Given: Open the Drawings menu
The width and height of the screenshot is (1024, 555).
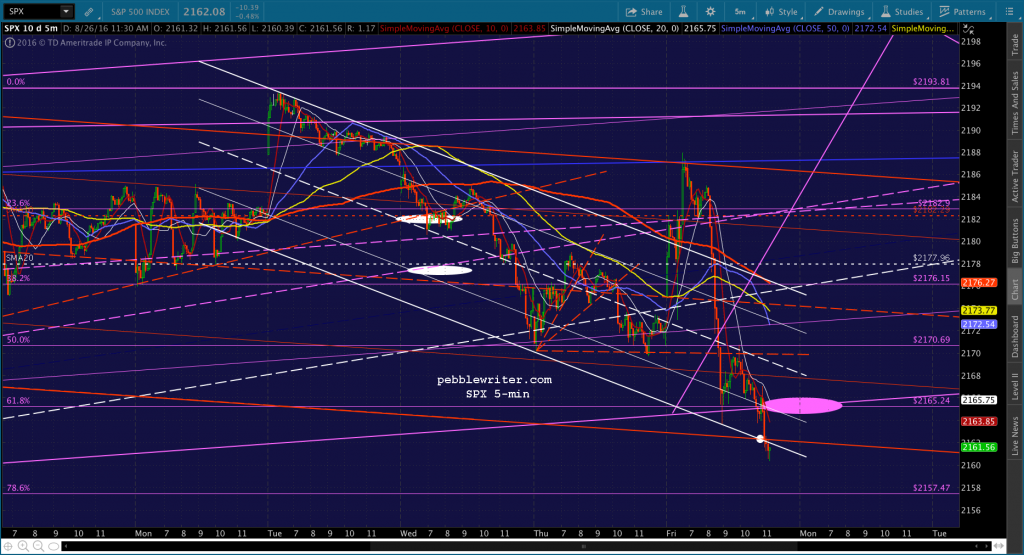Looking at the screenshot, I should [x=839, y=12].
